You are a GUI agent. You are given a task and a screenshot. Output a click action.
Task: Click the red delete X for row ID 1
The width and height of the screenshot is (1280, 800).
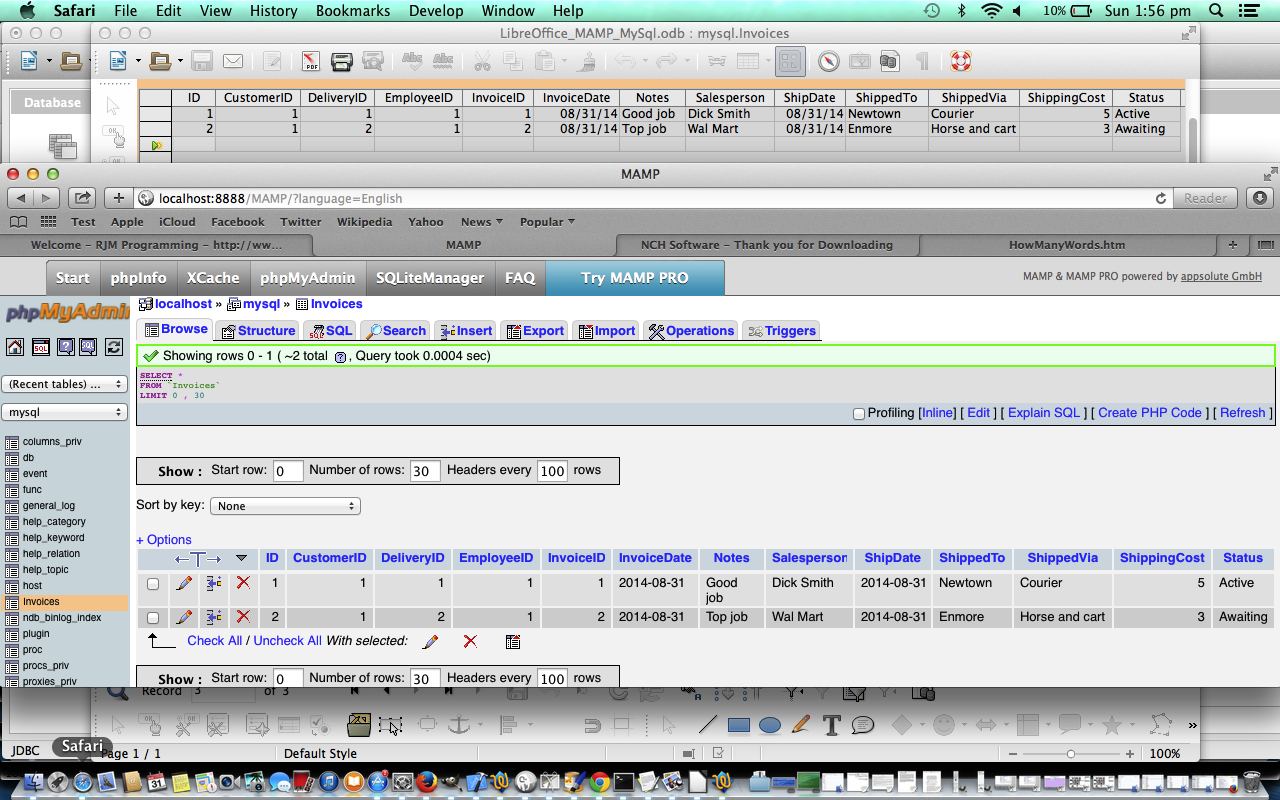click(x=243, y=583)
